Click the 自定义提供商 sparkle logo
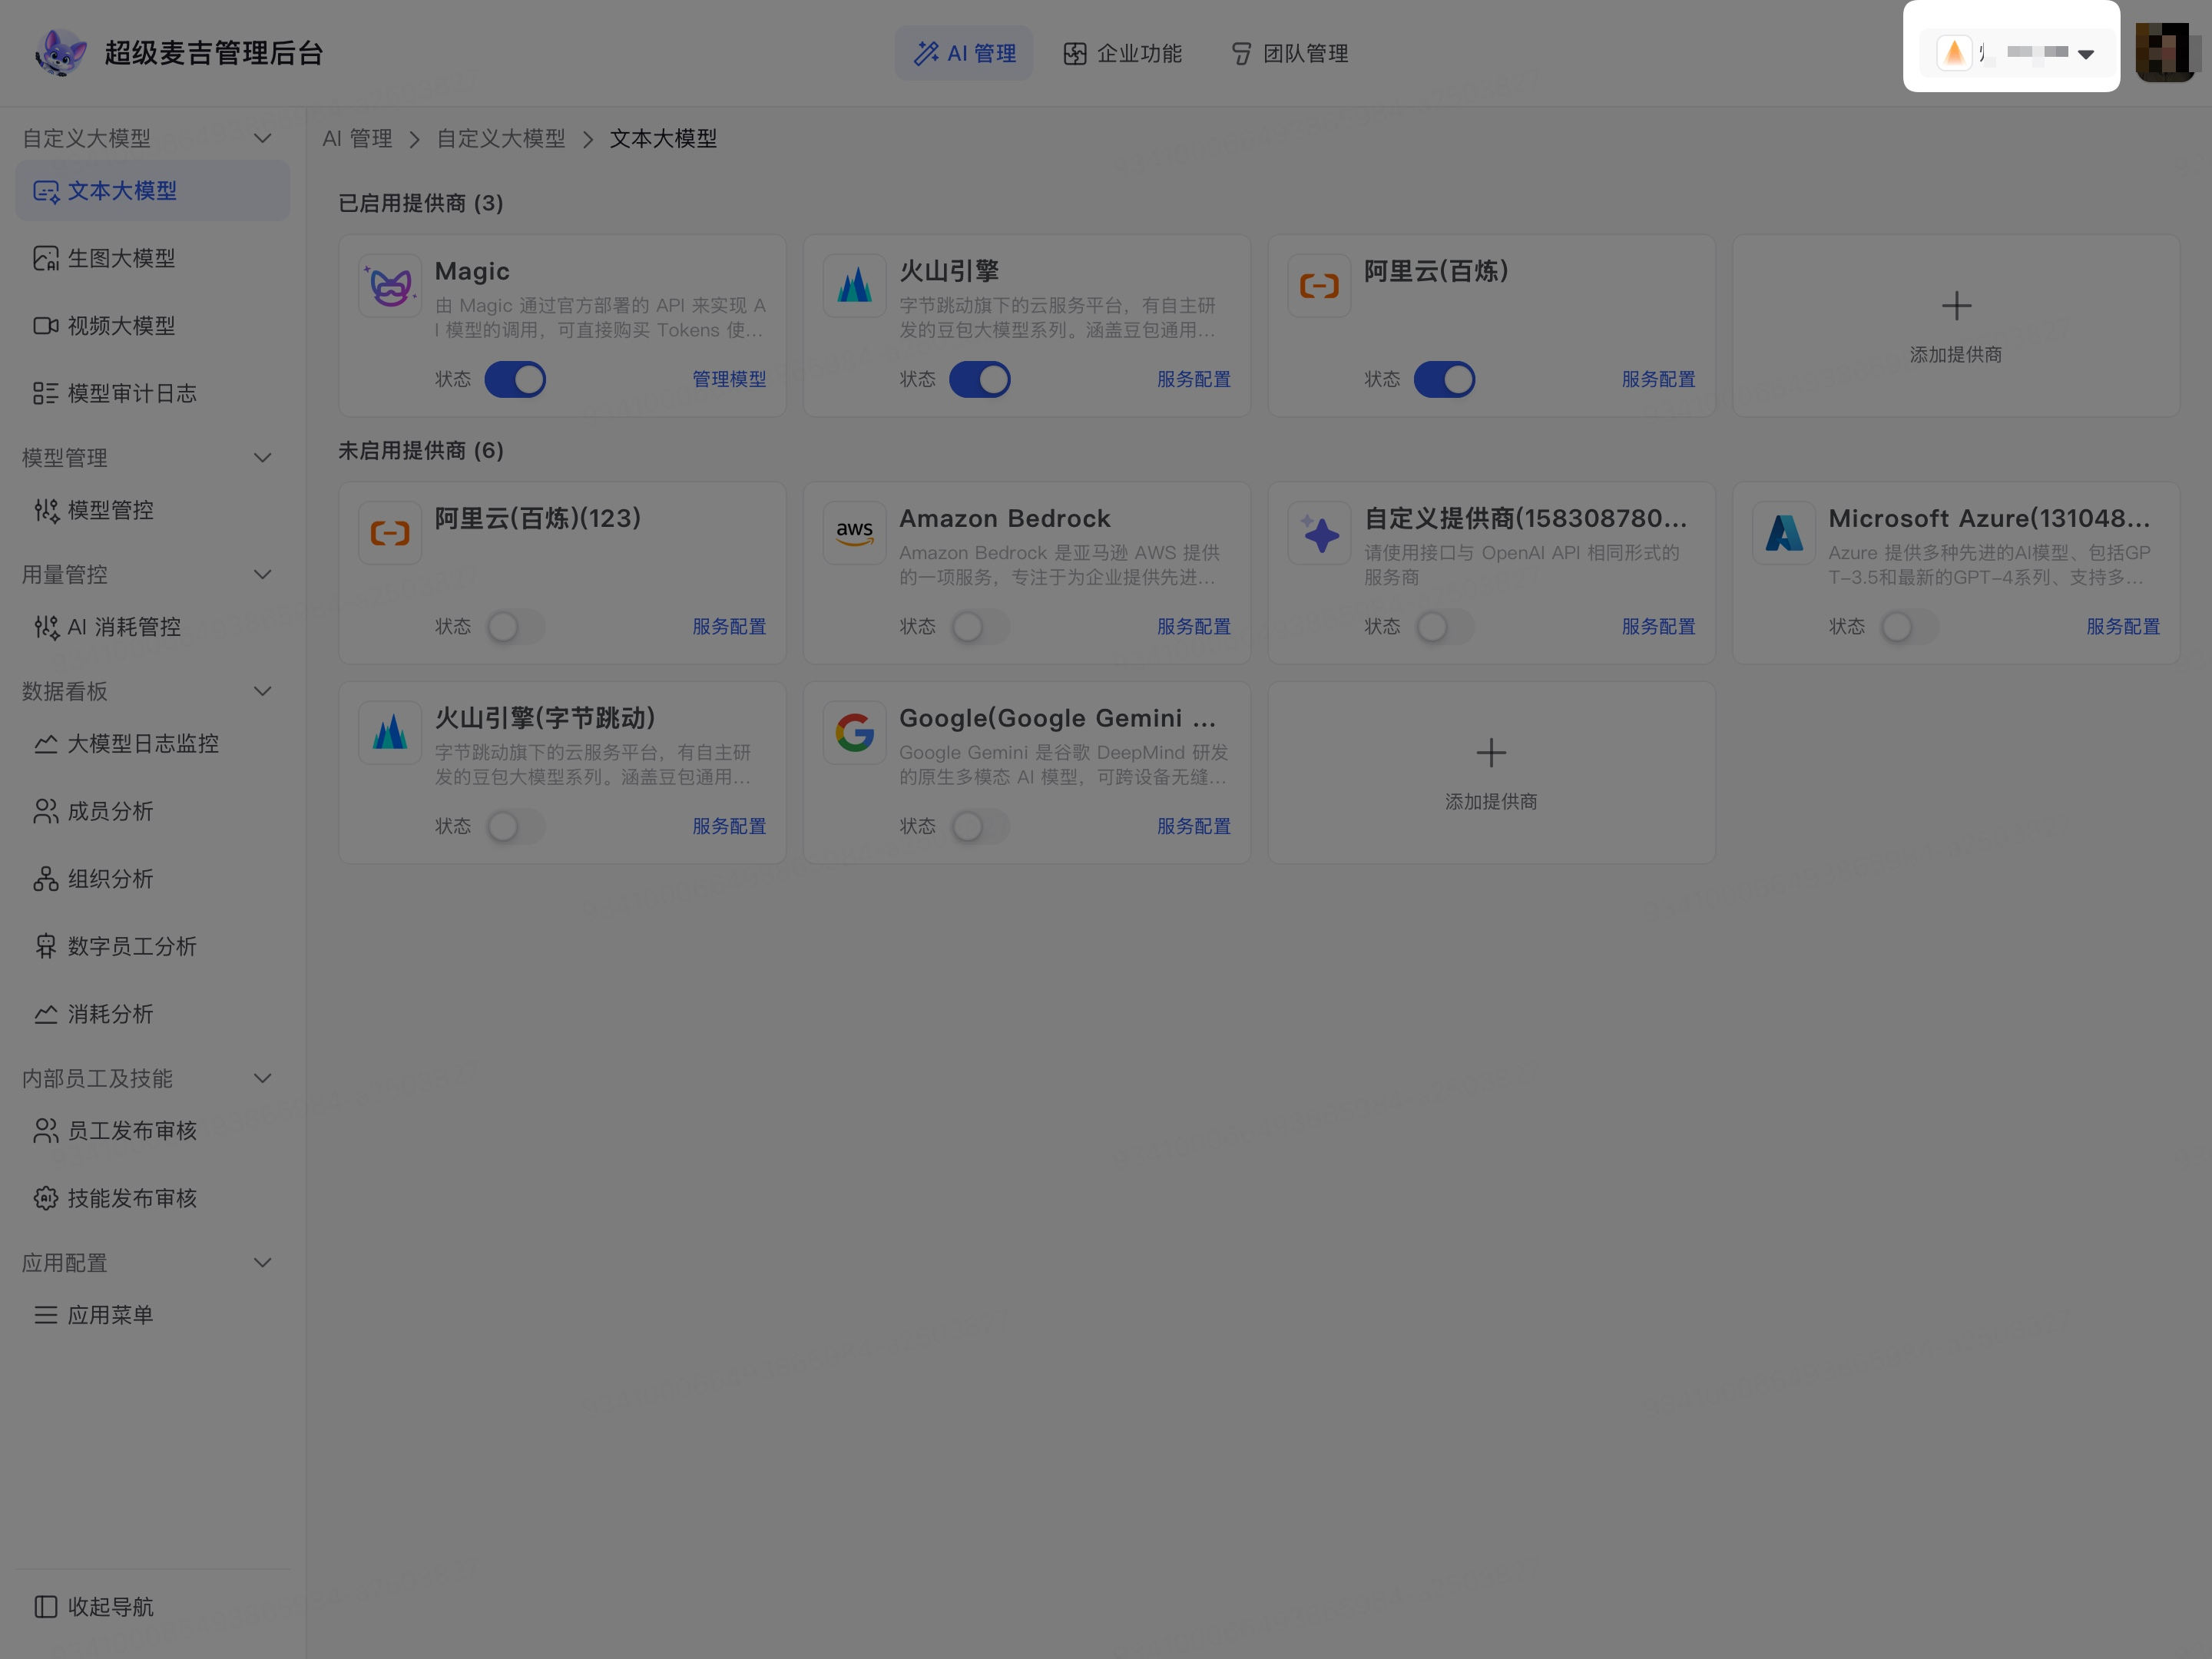 [x=1319, y=533]
